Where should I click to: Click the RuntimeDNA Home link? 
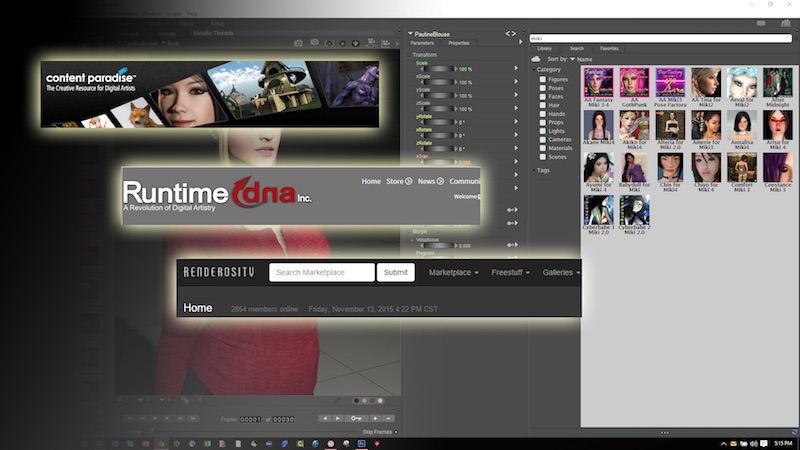coord(371,181)
